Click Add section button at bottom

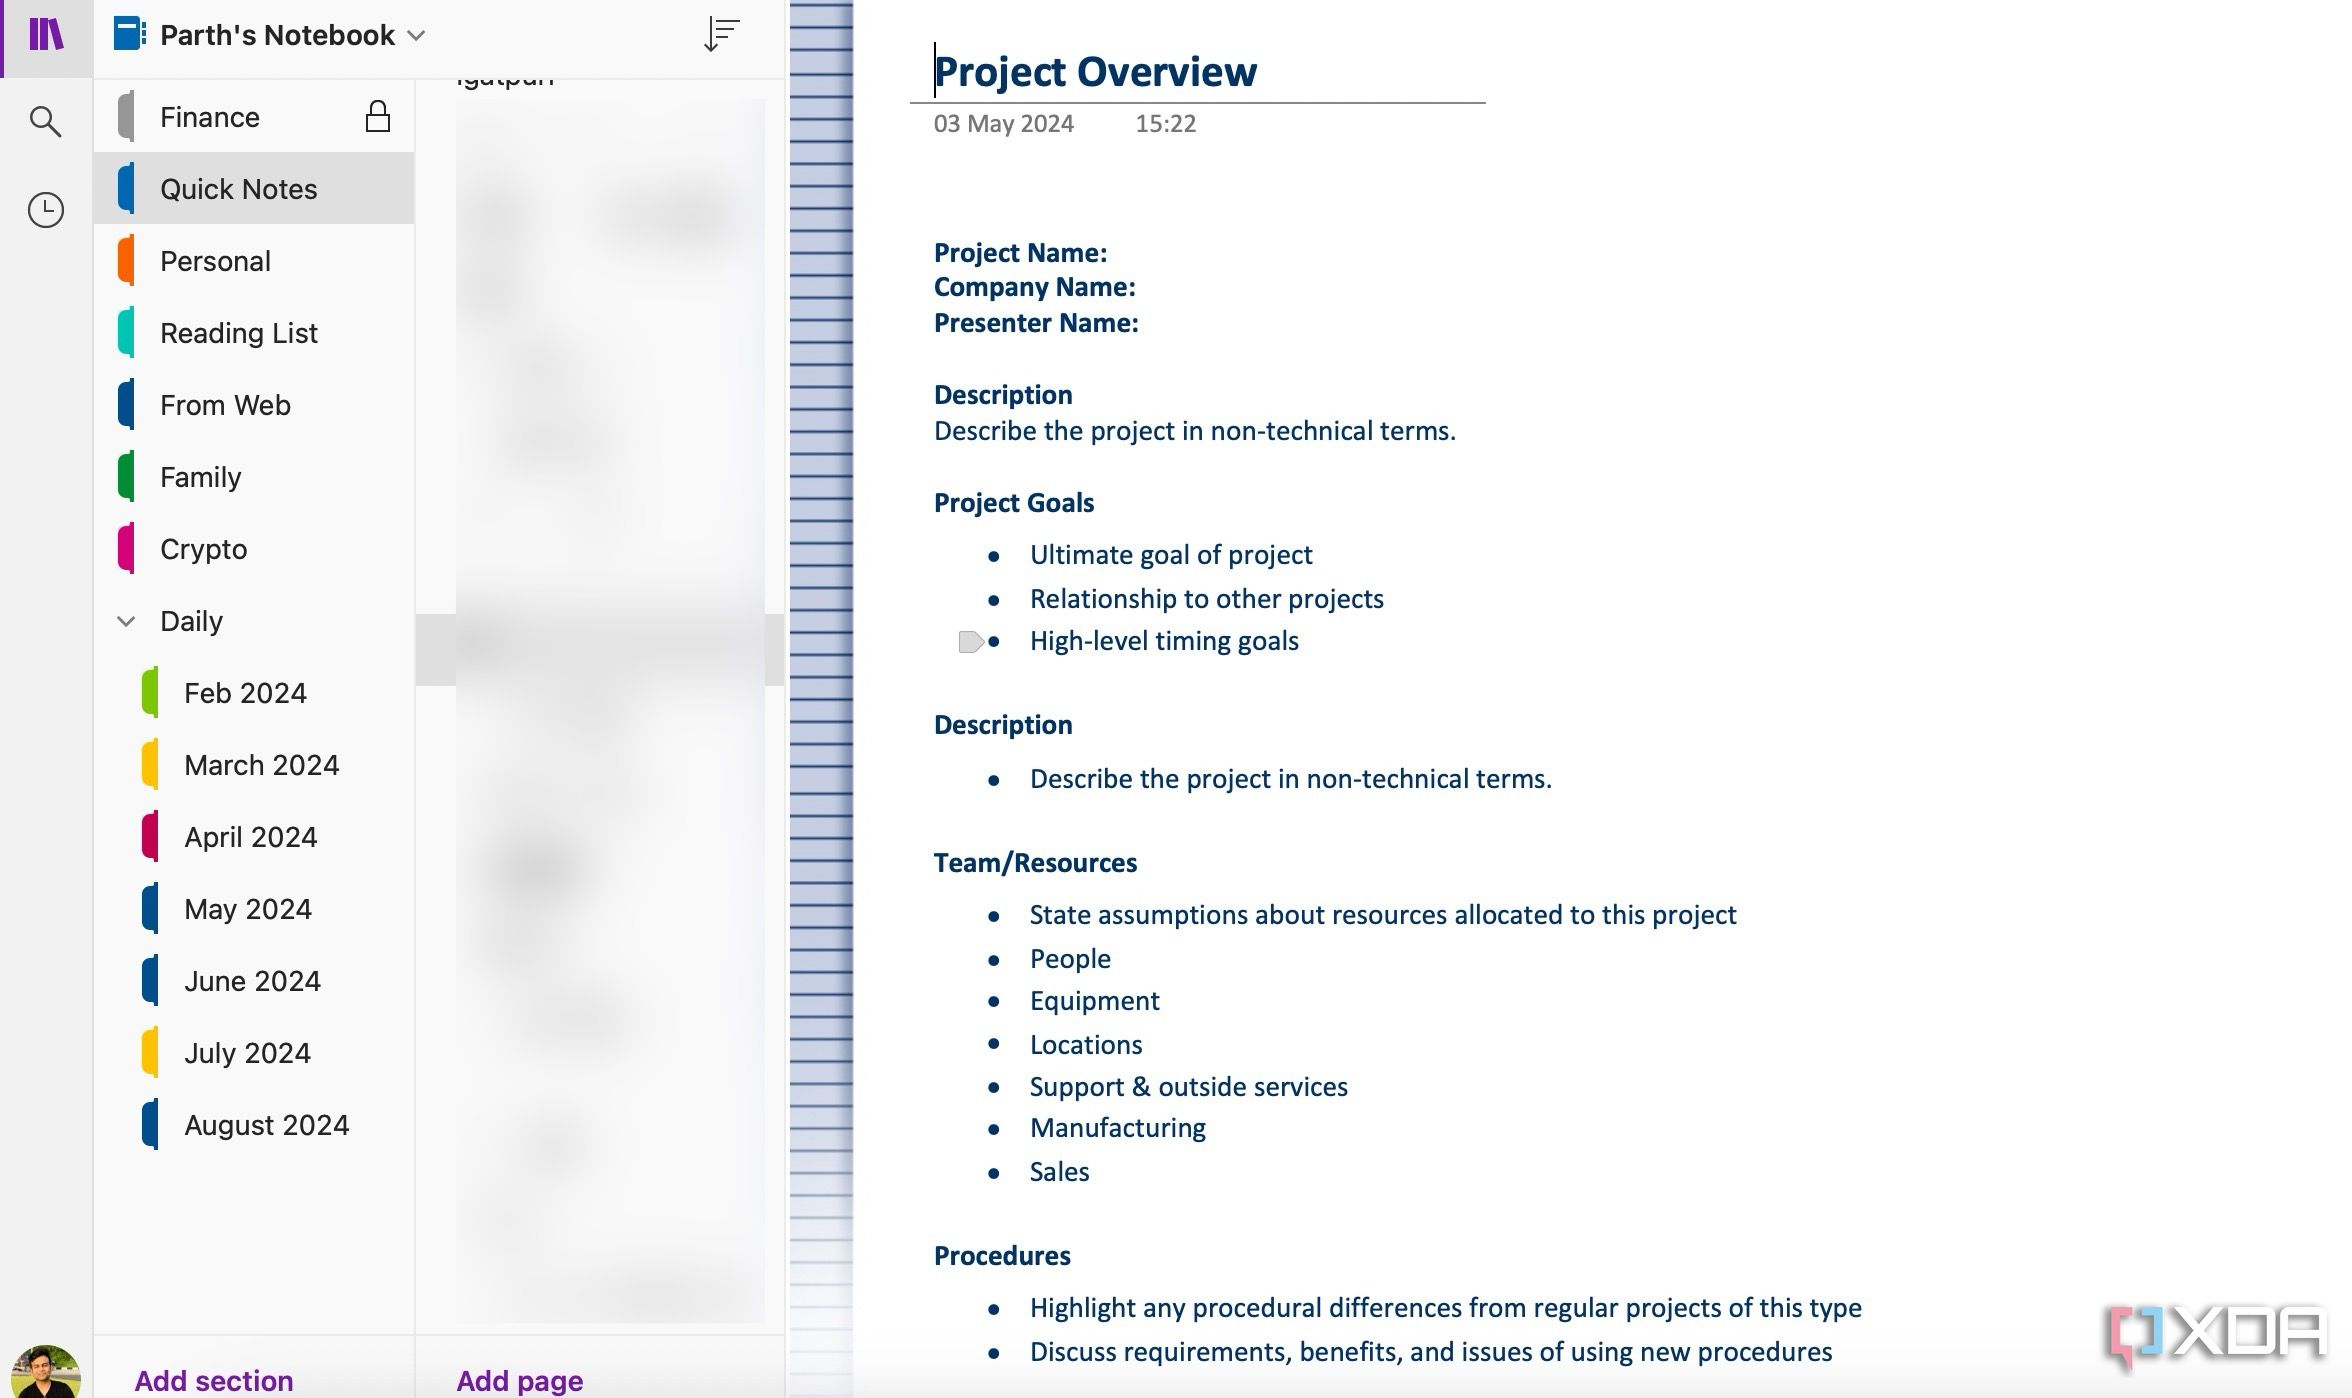(213, 1378)
